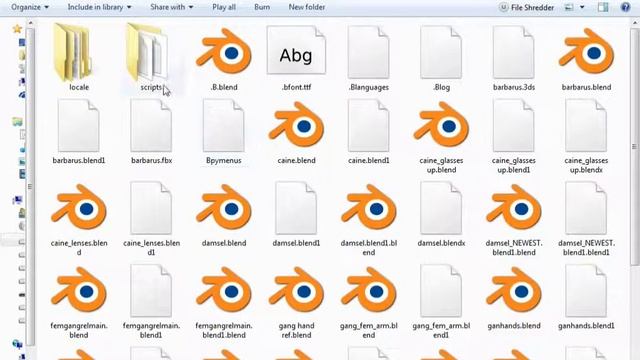
Task: Select the damsel.blendx file
Action: (441, 215)
